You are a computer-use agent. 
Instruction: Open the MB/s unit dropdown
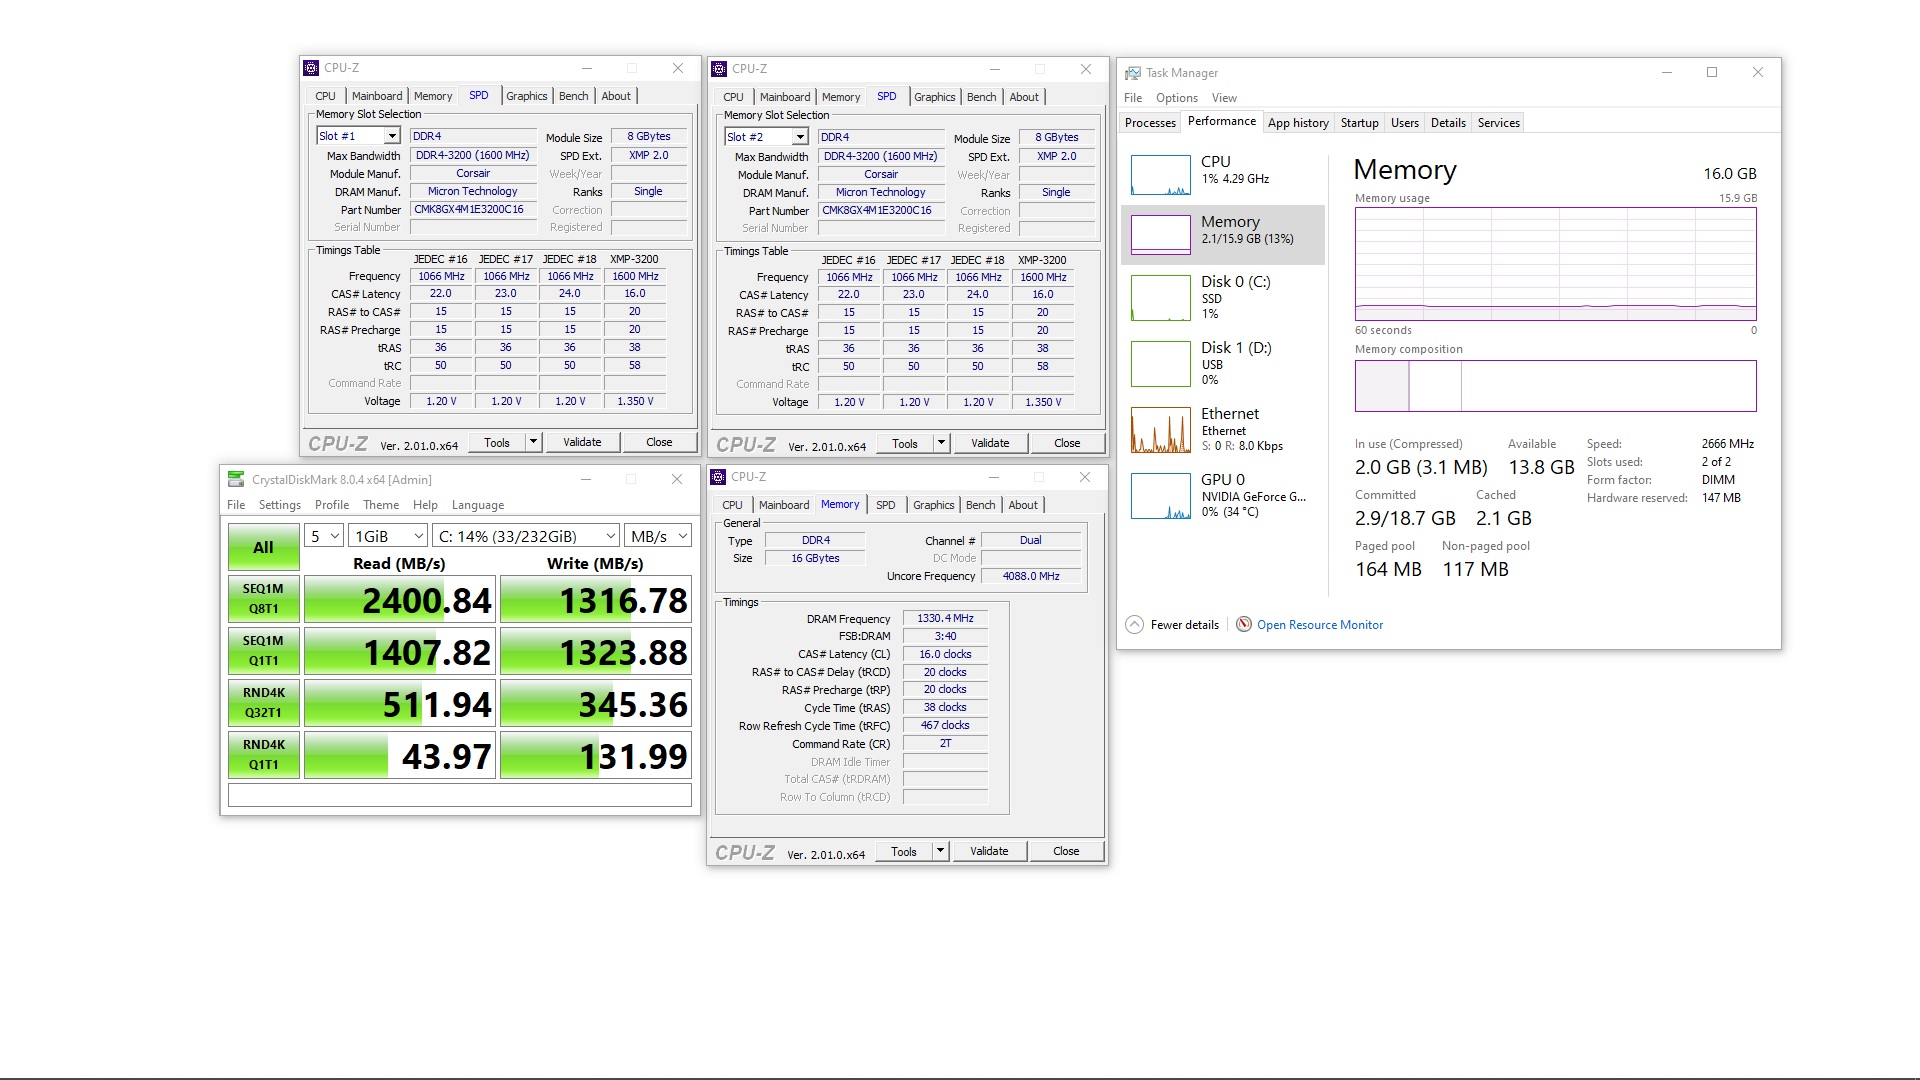(x=657, y=537)
